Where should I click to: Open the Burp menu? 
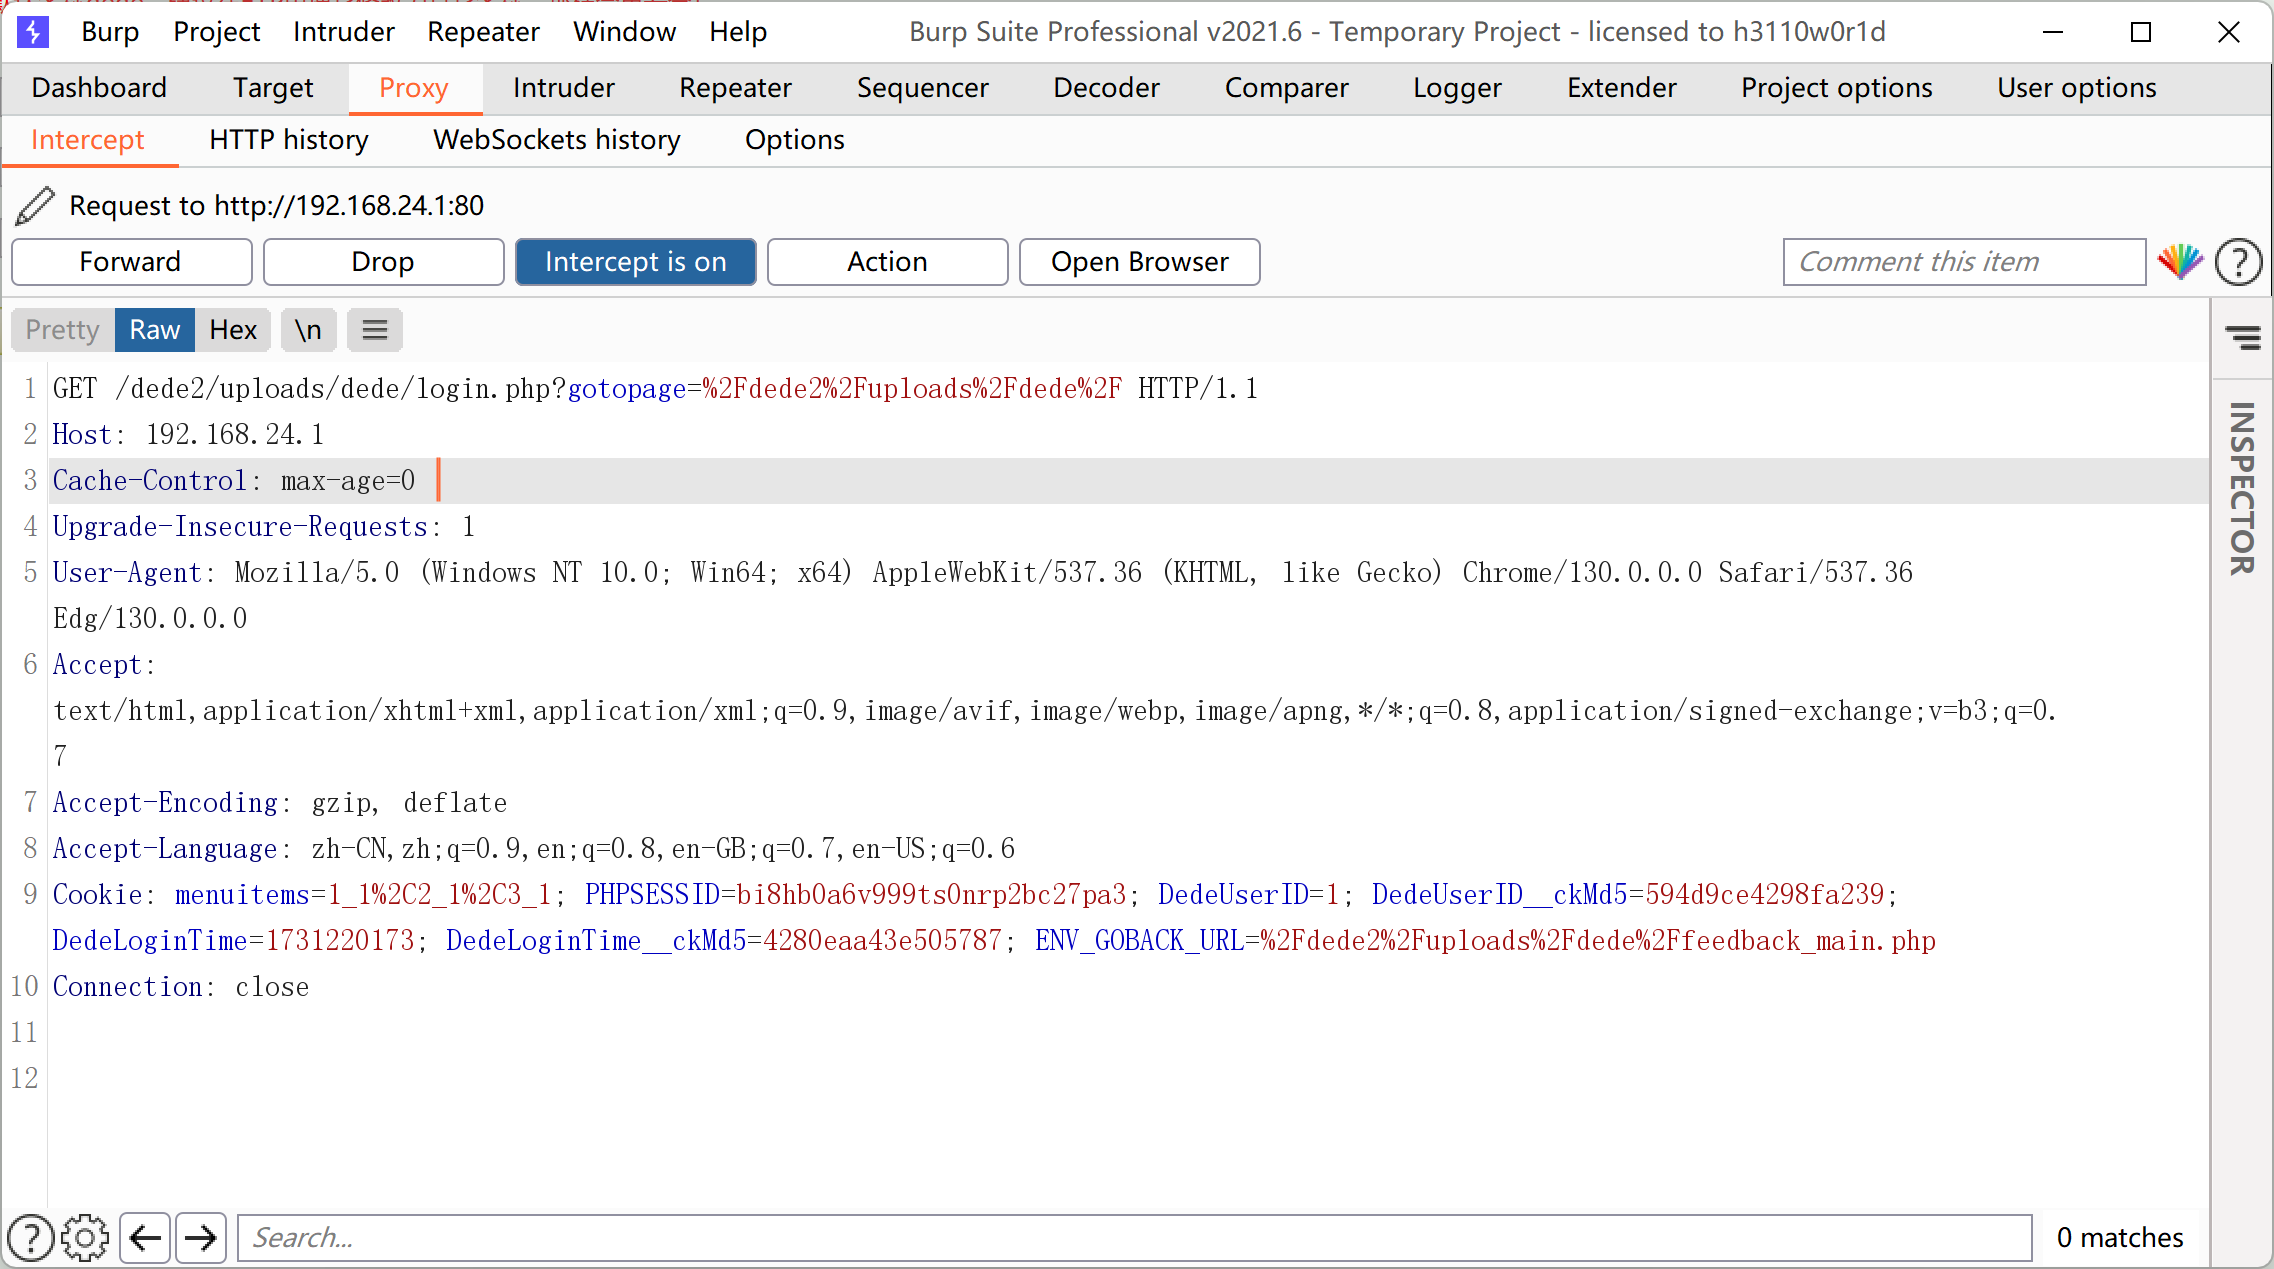point(110,32)
